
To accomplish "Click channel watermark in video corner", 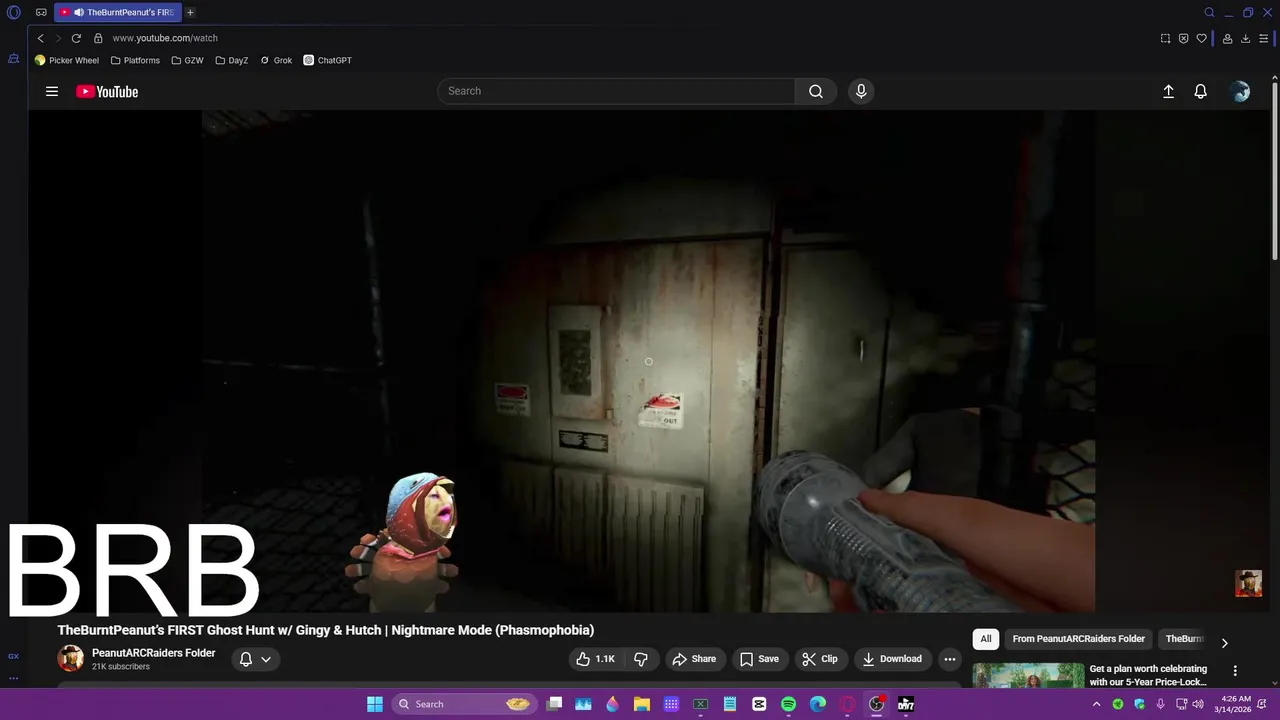I will click(x=1248, y=583).
